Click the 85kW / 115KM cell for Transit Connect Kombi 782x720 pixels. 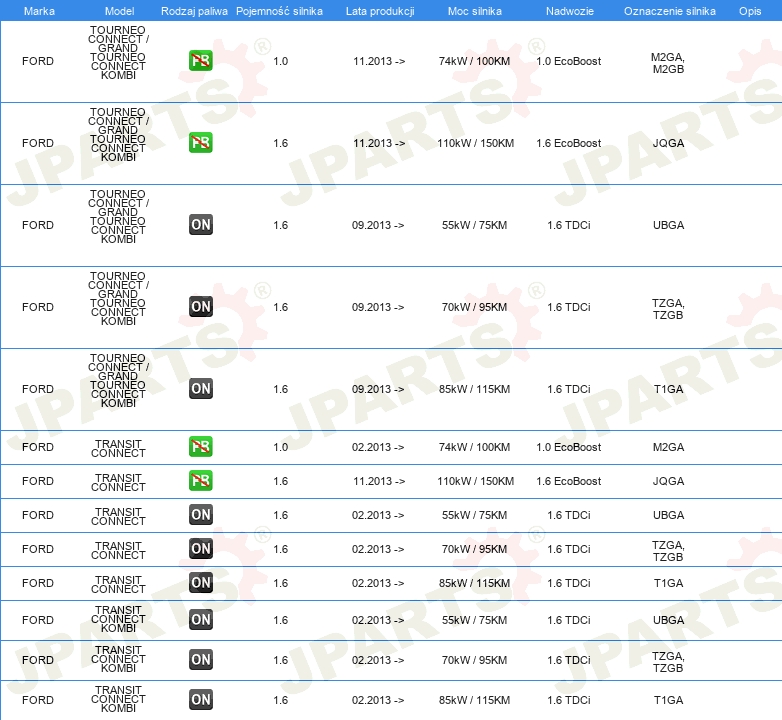(474, 700)
